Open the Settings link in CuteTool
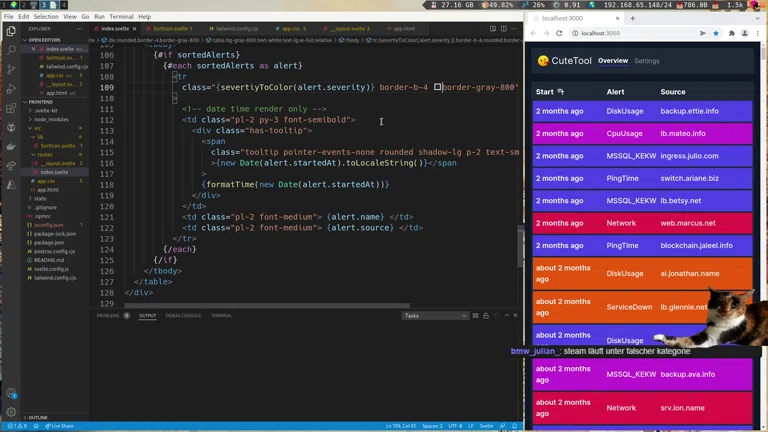 pos(647,61)
